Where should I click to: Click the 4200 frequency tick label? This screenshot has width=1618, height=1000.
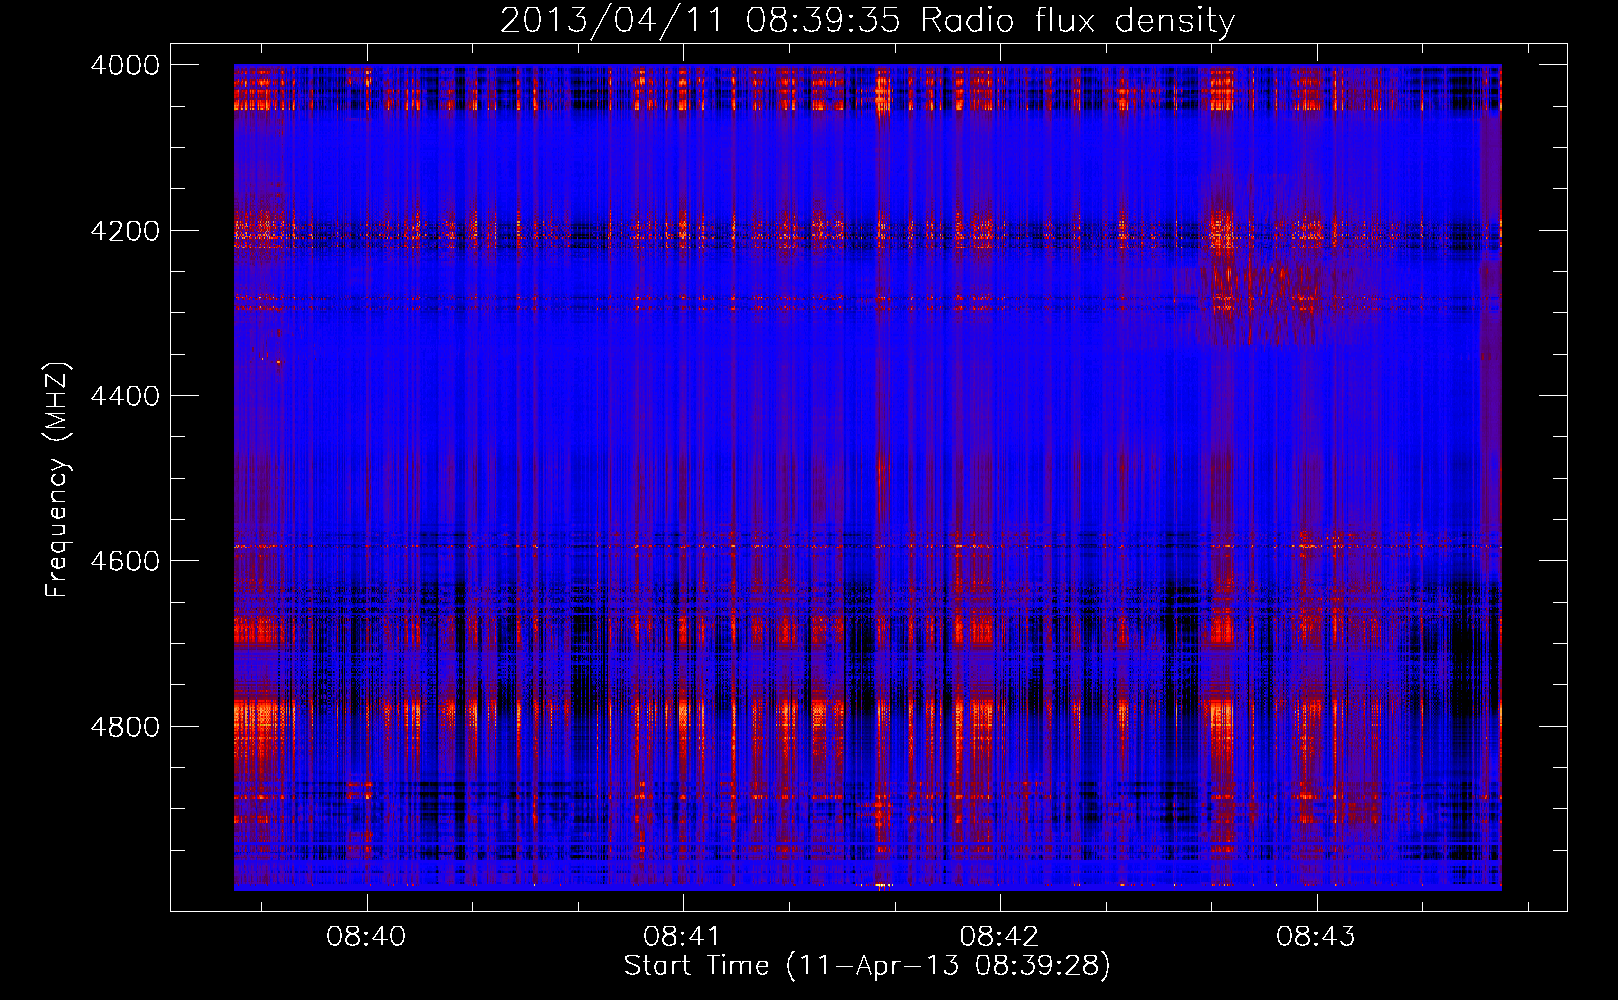(125, 231)
